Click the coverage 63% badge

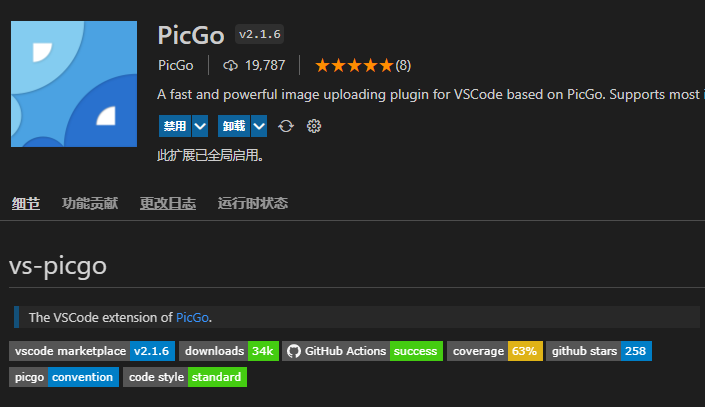click(x=494, y=351)
